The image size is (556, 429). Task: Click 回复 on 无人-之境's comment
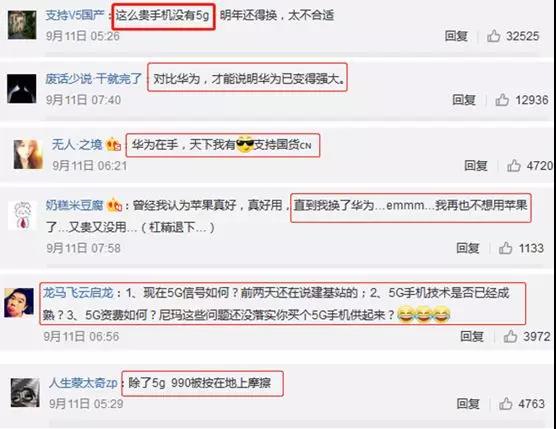[476, 166]
